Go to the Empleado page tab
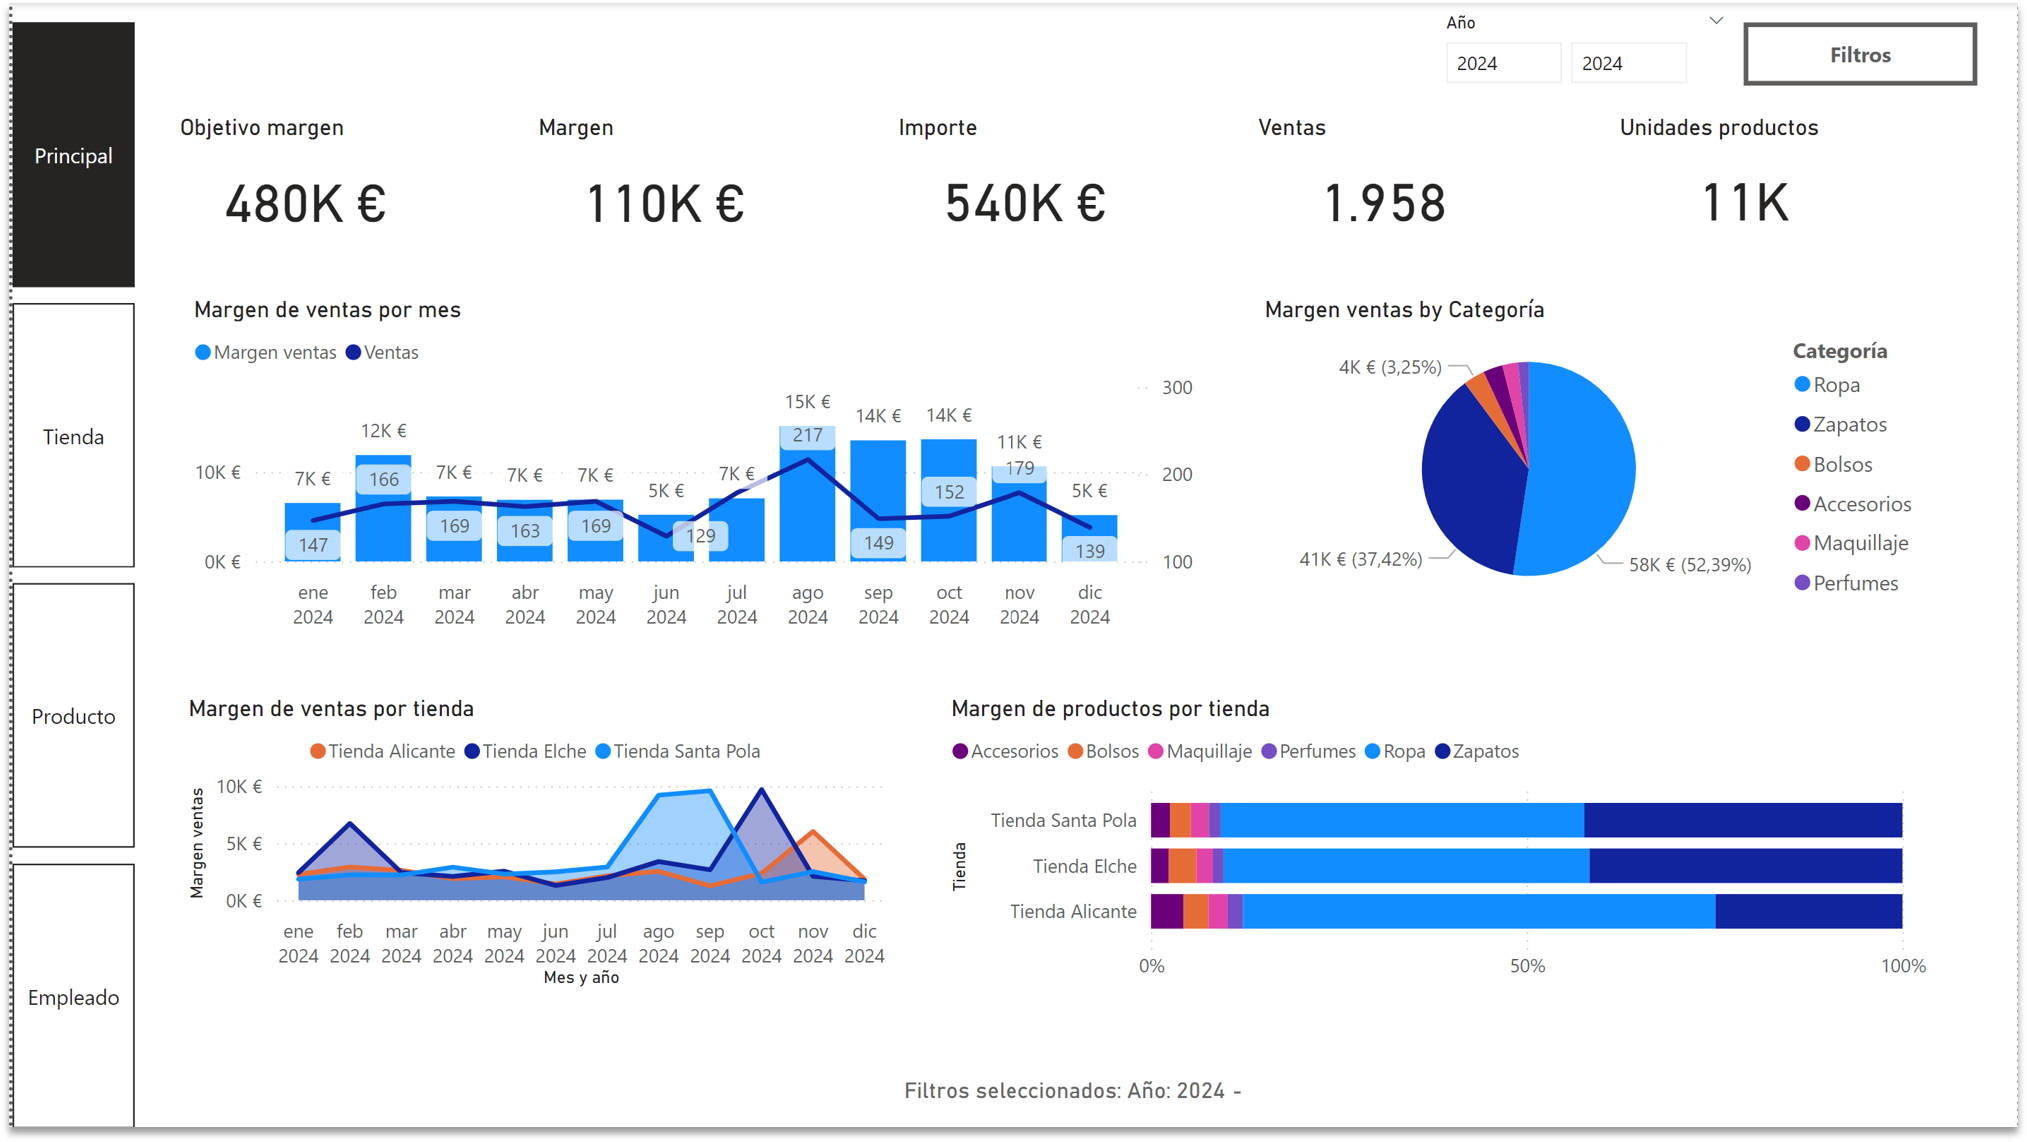Viewport: 2027px width, 1142px height. click(73, 997)
